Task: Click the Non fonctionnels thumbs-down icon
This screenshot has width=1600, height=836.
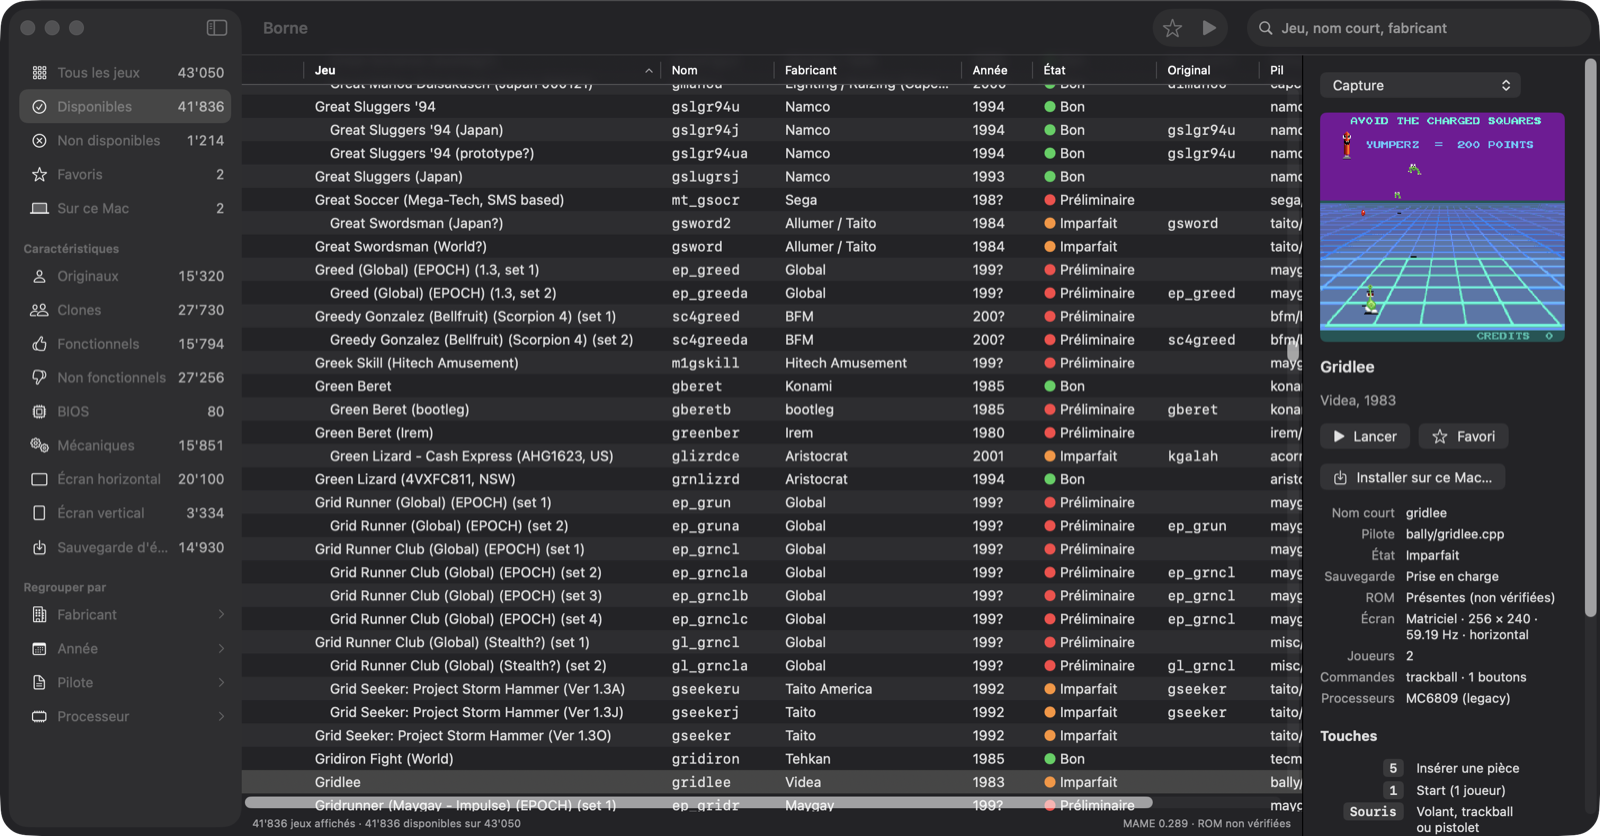Action: [40, 378]
